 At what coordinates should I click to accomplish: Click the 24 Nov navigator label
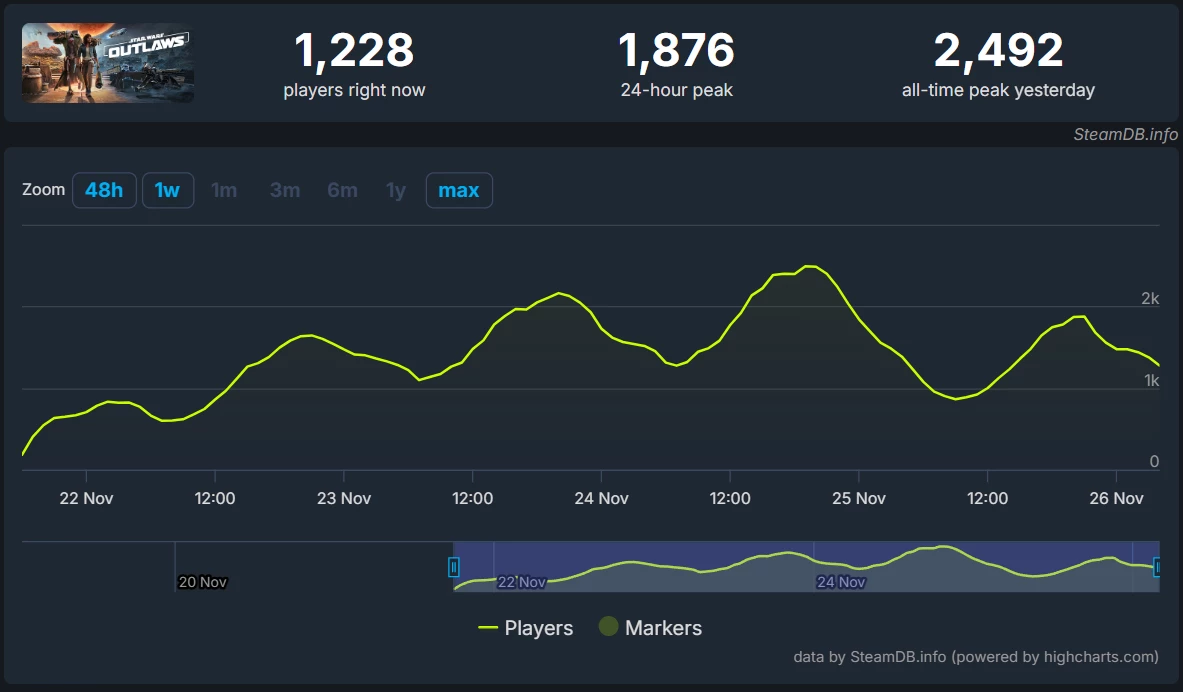(840, 582)
